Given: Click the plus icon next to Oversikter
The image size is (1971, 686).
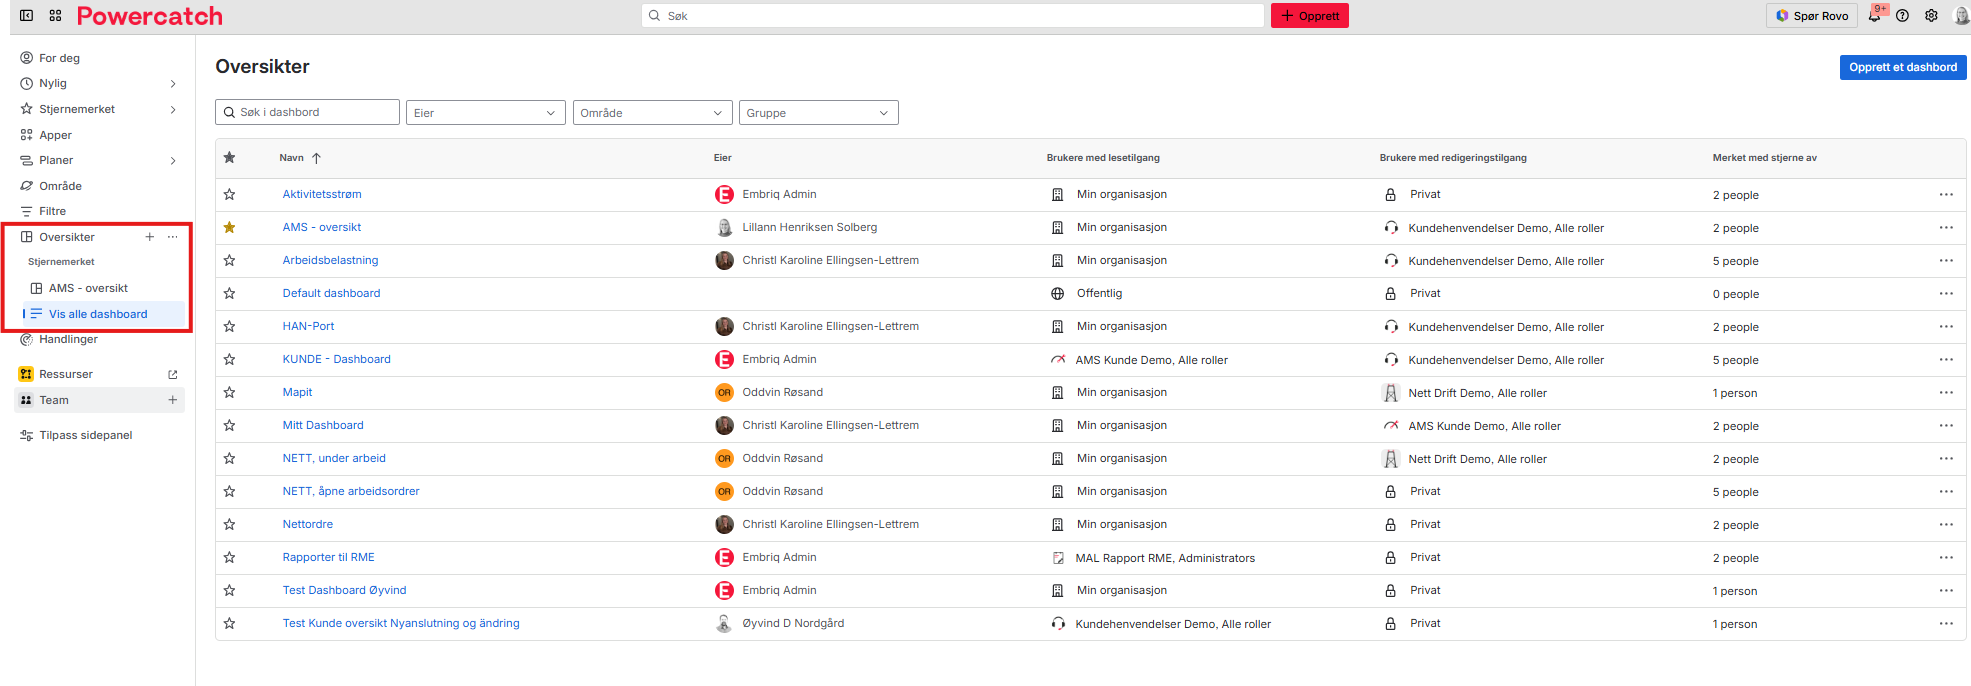Looking at the screenshot, I should pos(150,237).
